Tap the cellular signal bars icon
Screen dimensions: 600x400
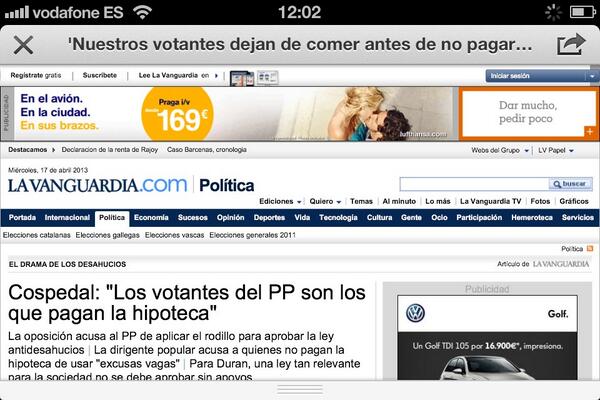16,13
